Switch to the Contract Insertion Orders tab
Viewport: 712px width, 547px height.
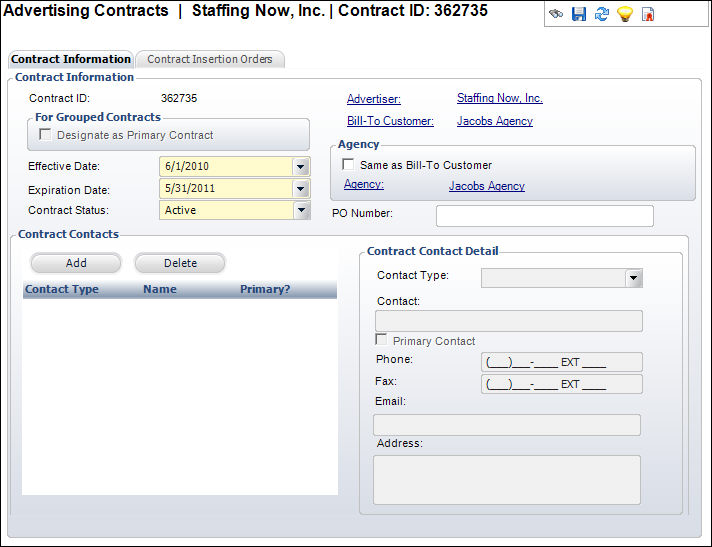click(210, 59)
